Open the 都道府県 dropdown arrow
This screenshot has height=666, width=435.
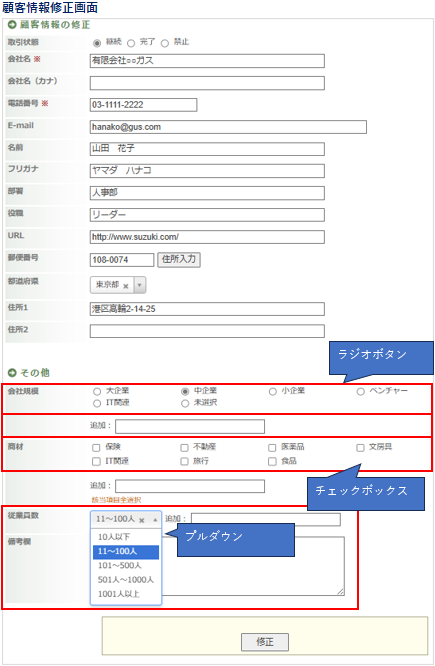pyautogui.click(x=140, y=285)
